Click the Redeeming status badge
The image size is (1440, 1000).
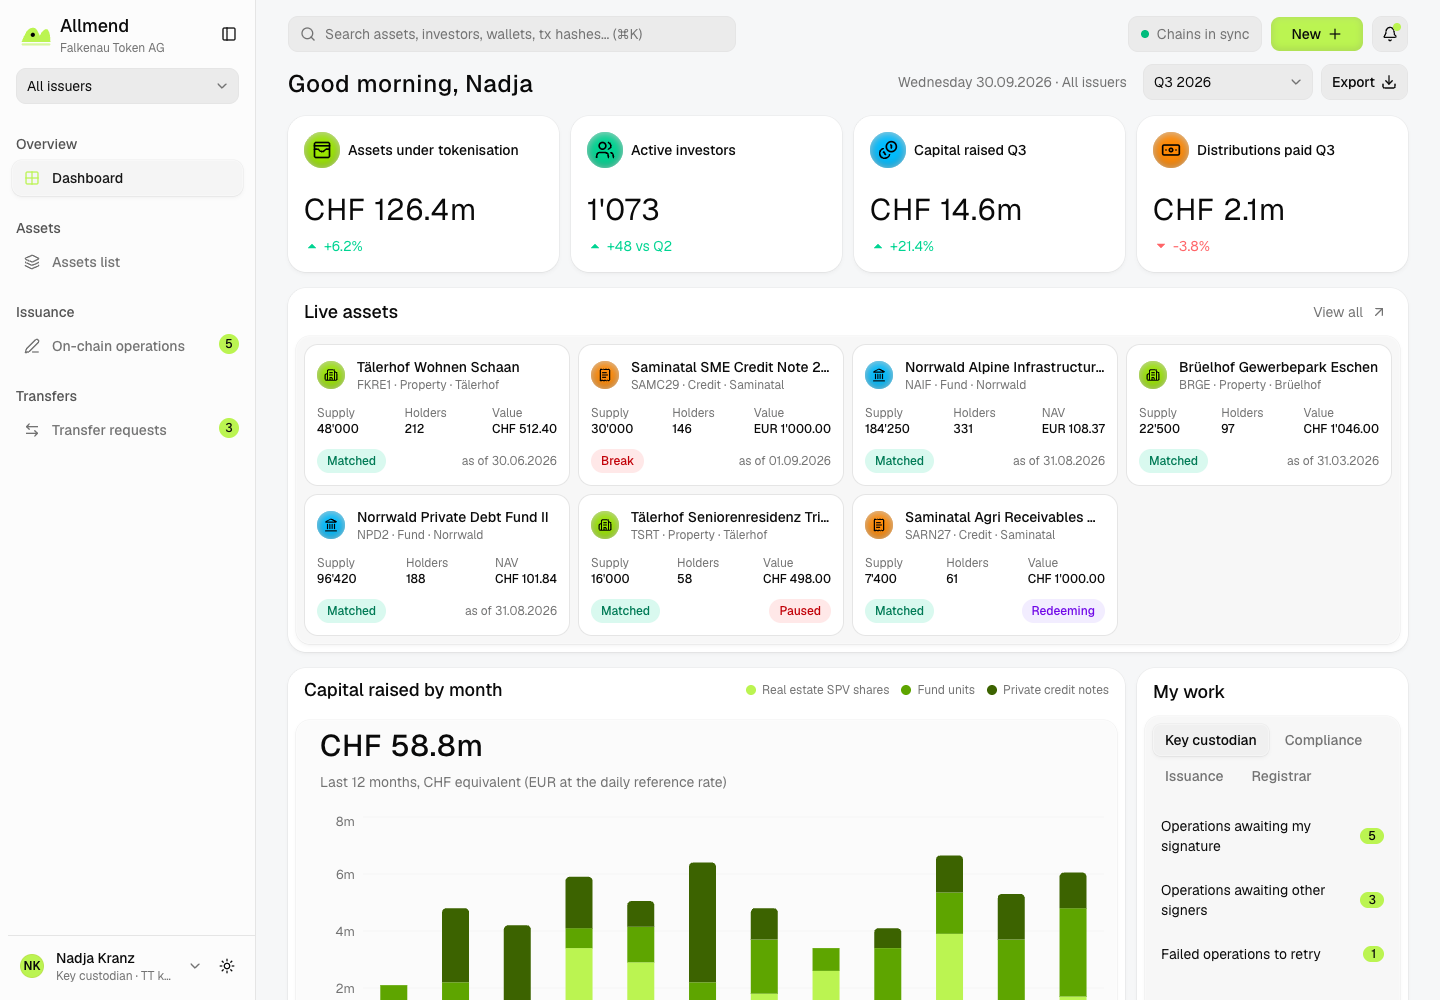pyautogui.click(x=1063, y=611)
